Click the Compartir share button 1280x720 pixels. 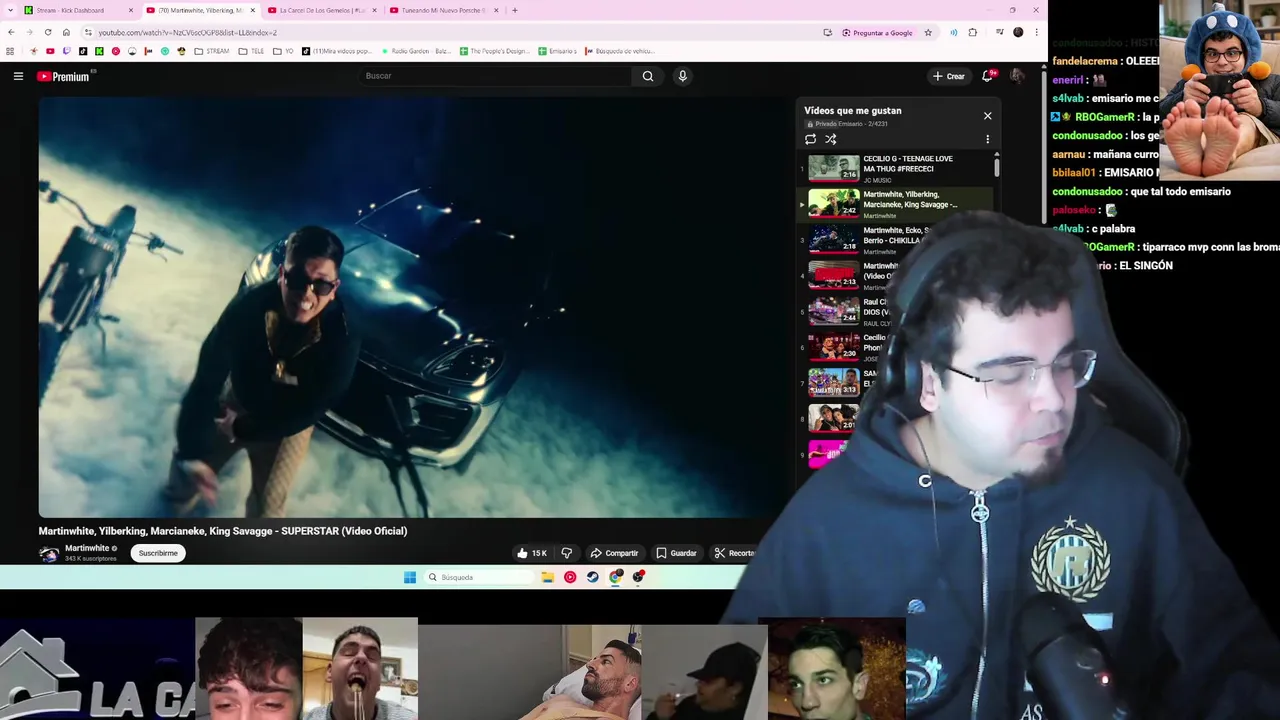(614, 553)
